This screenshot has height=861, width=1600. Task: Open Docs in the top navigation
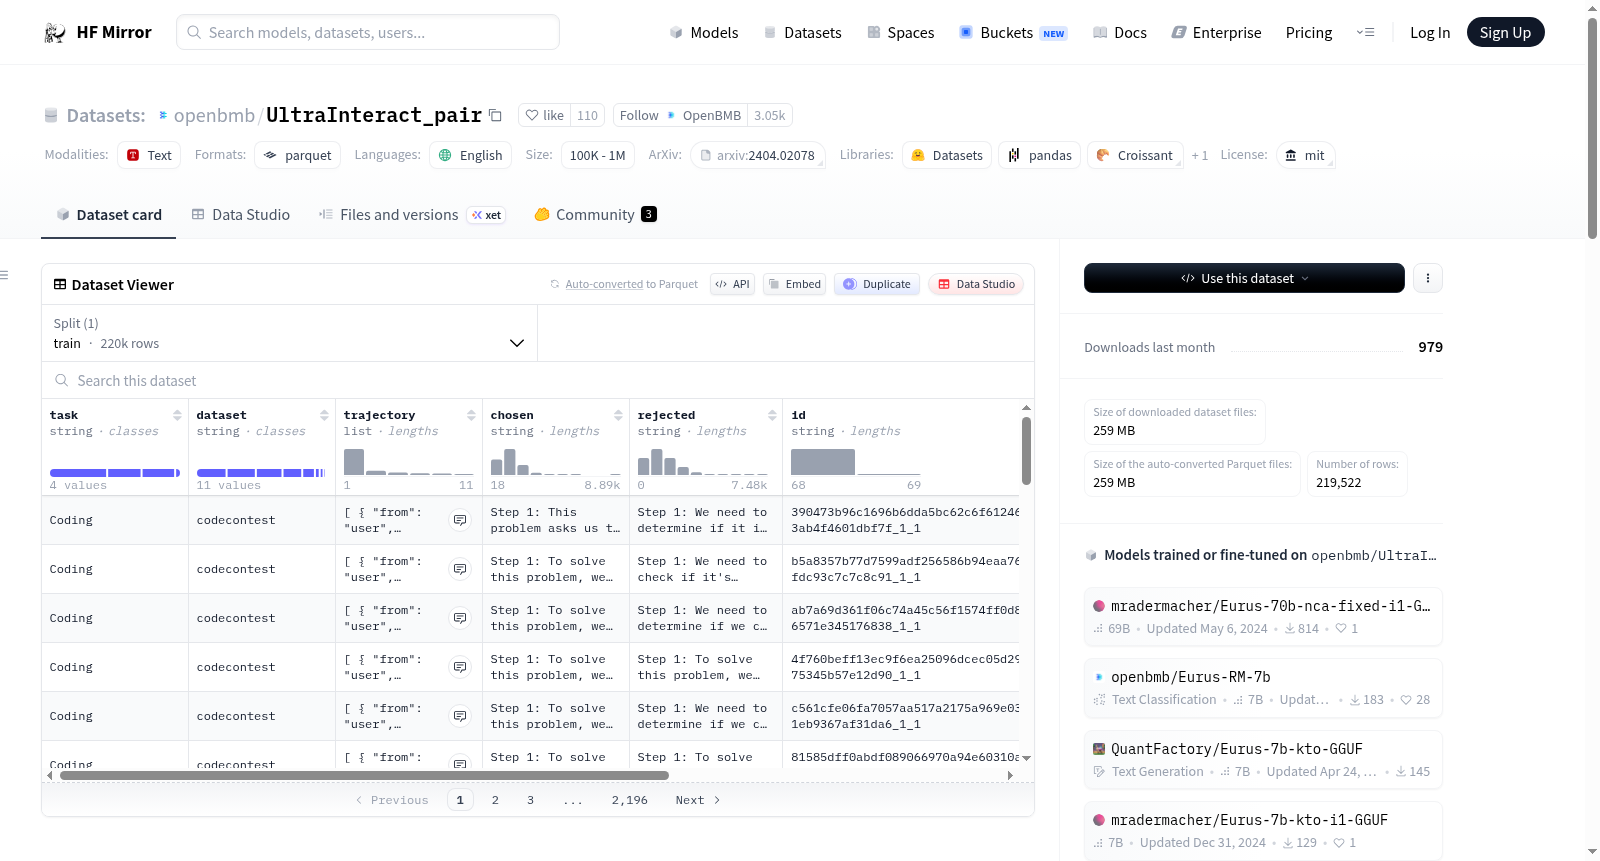pyautogui.click(x=1119, y=33)
